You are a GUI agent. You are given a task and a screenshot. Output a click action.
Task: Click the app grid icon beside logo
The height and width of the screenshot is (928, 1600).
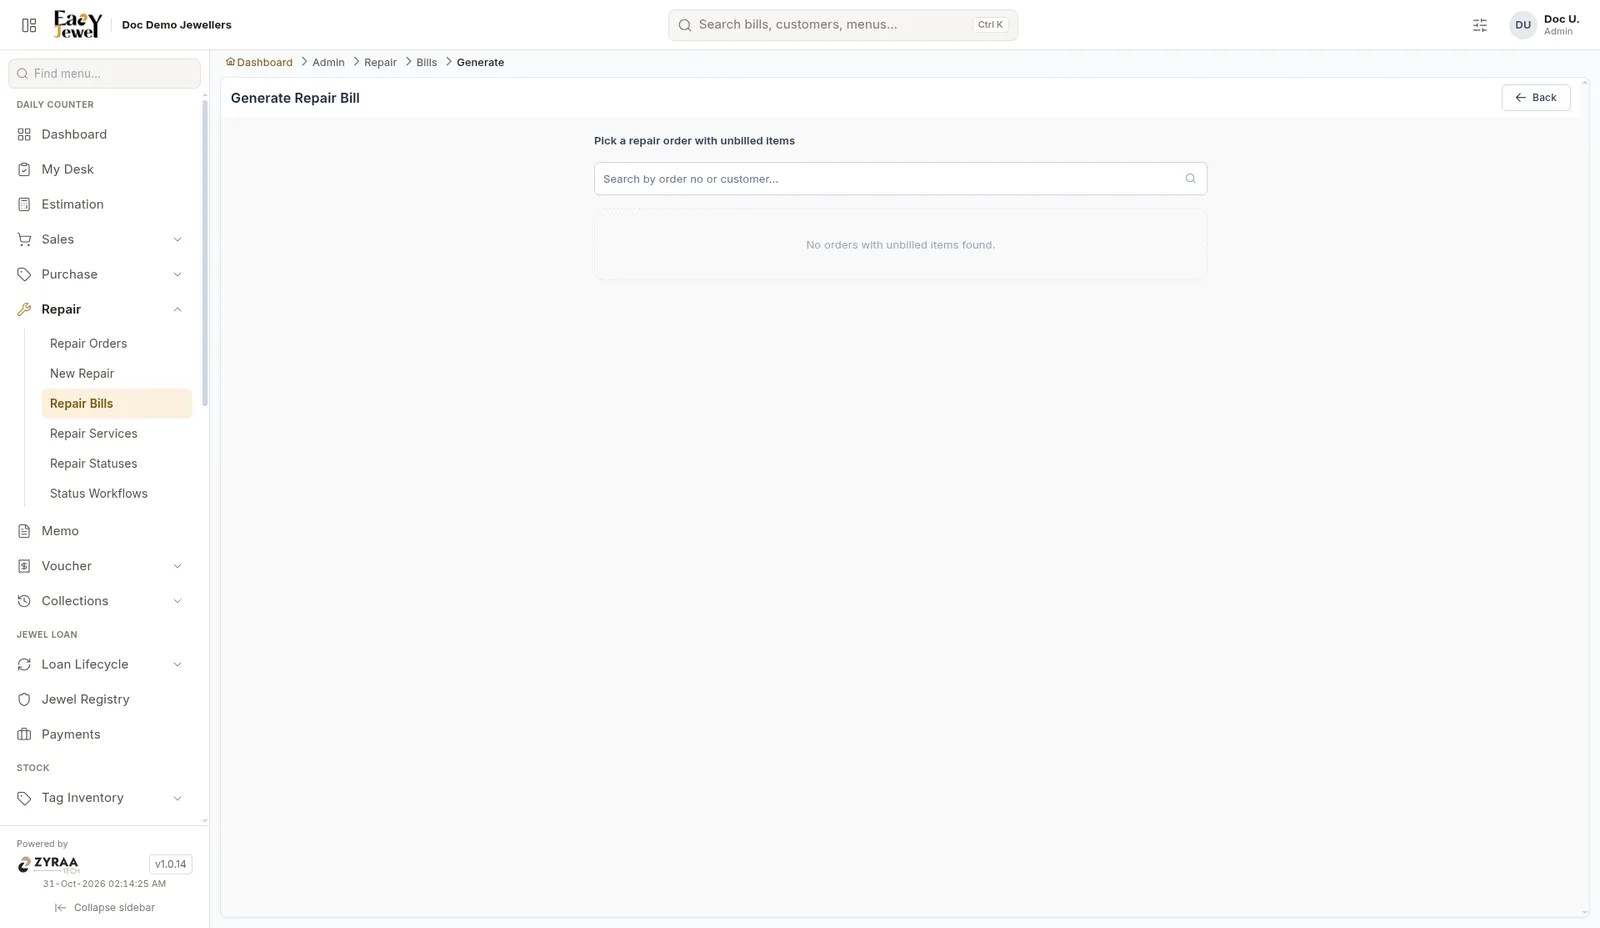click(x=29, y=25)
